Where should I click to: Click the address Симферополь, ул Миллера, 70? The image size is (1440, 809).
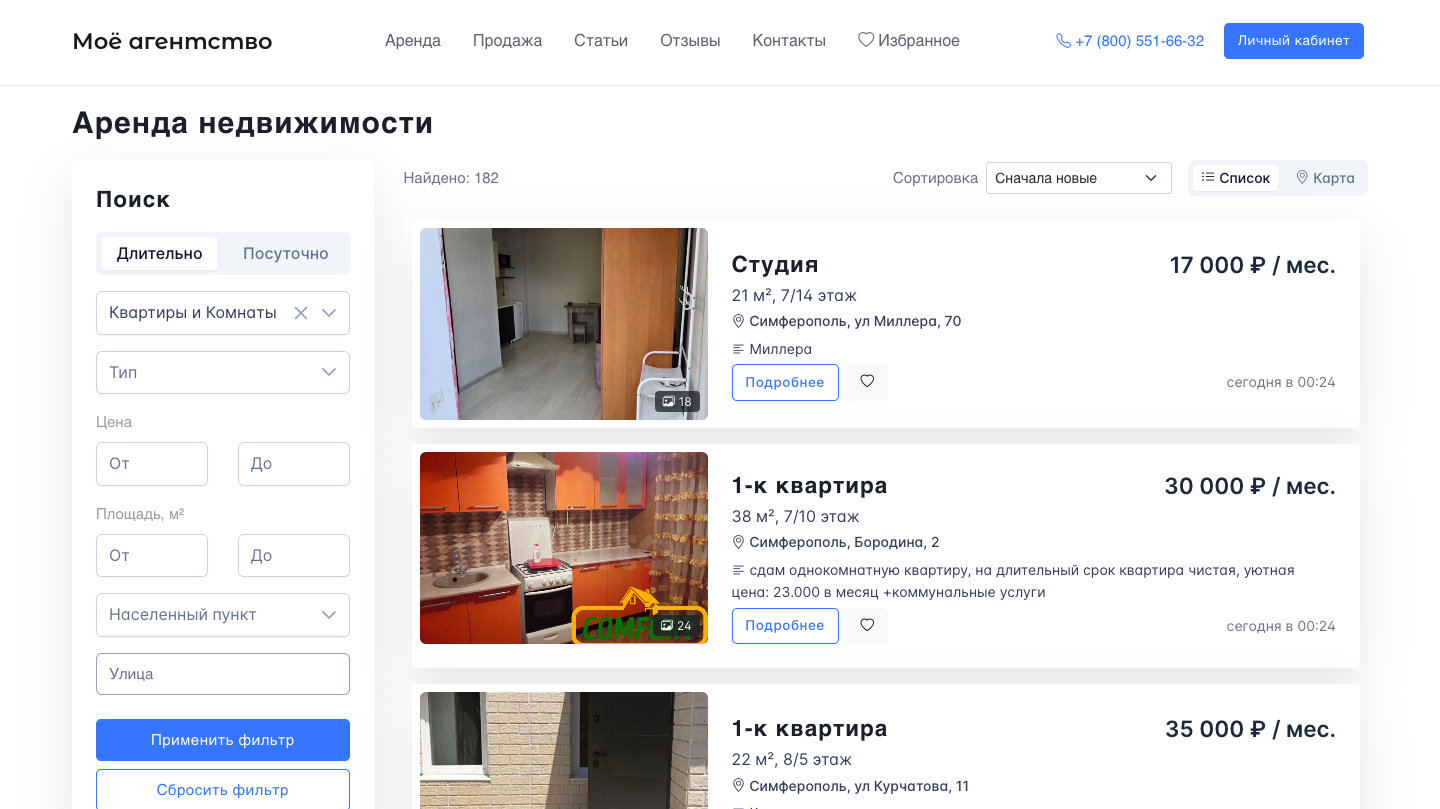[x=855, y=321]
